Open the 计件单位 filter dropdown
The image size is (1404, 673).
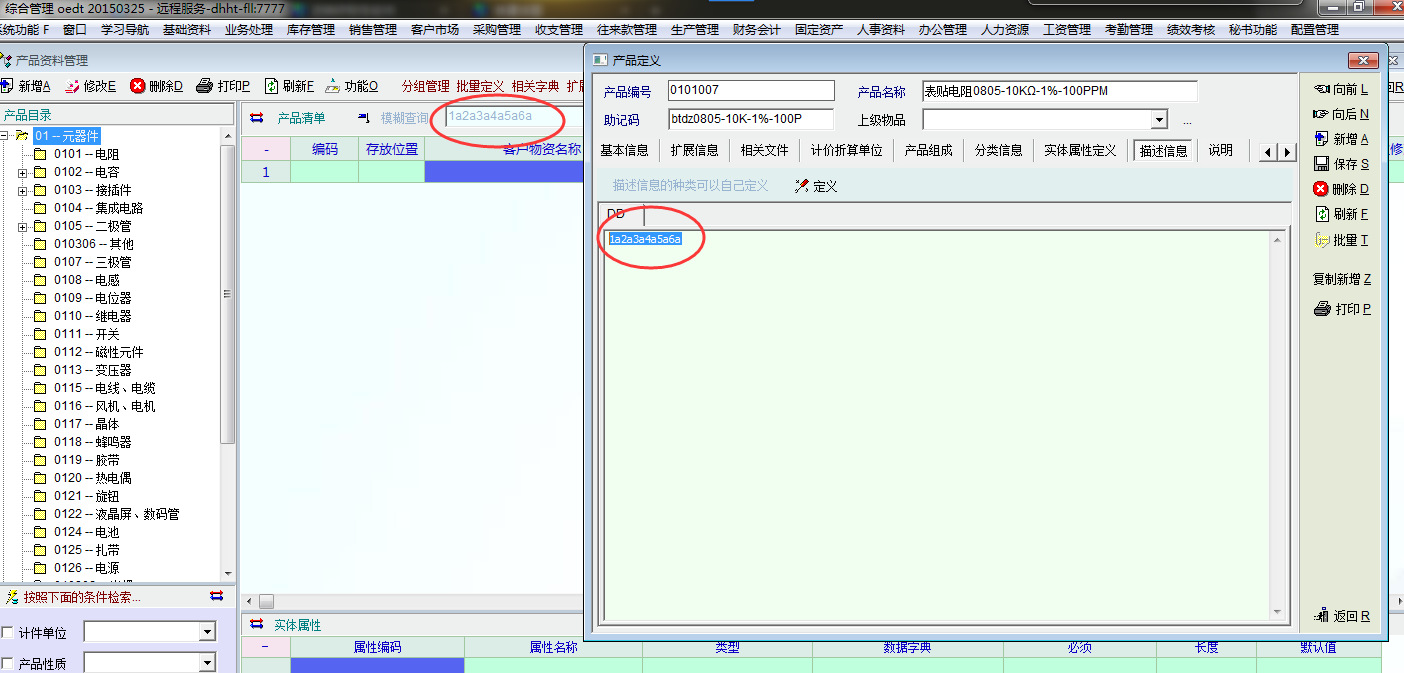(207, 632)
